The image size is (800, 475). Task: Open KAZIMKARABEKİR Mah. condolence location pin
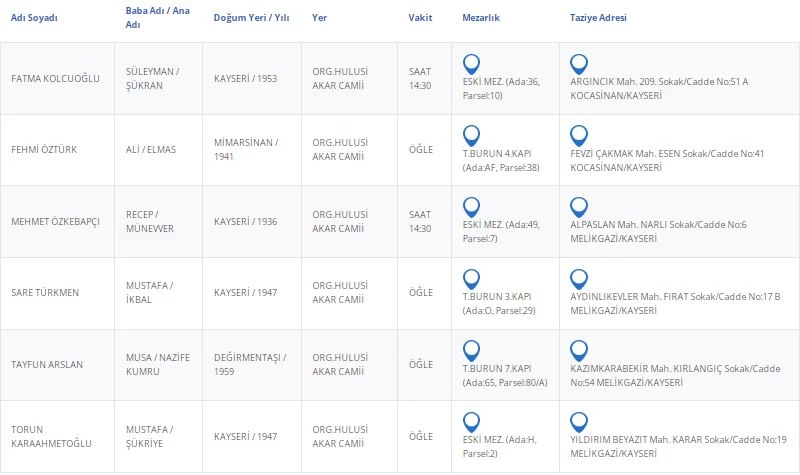coord(578,350)
